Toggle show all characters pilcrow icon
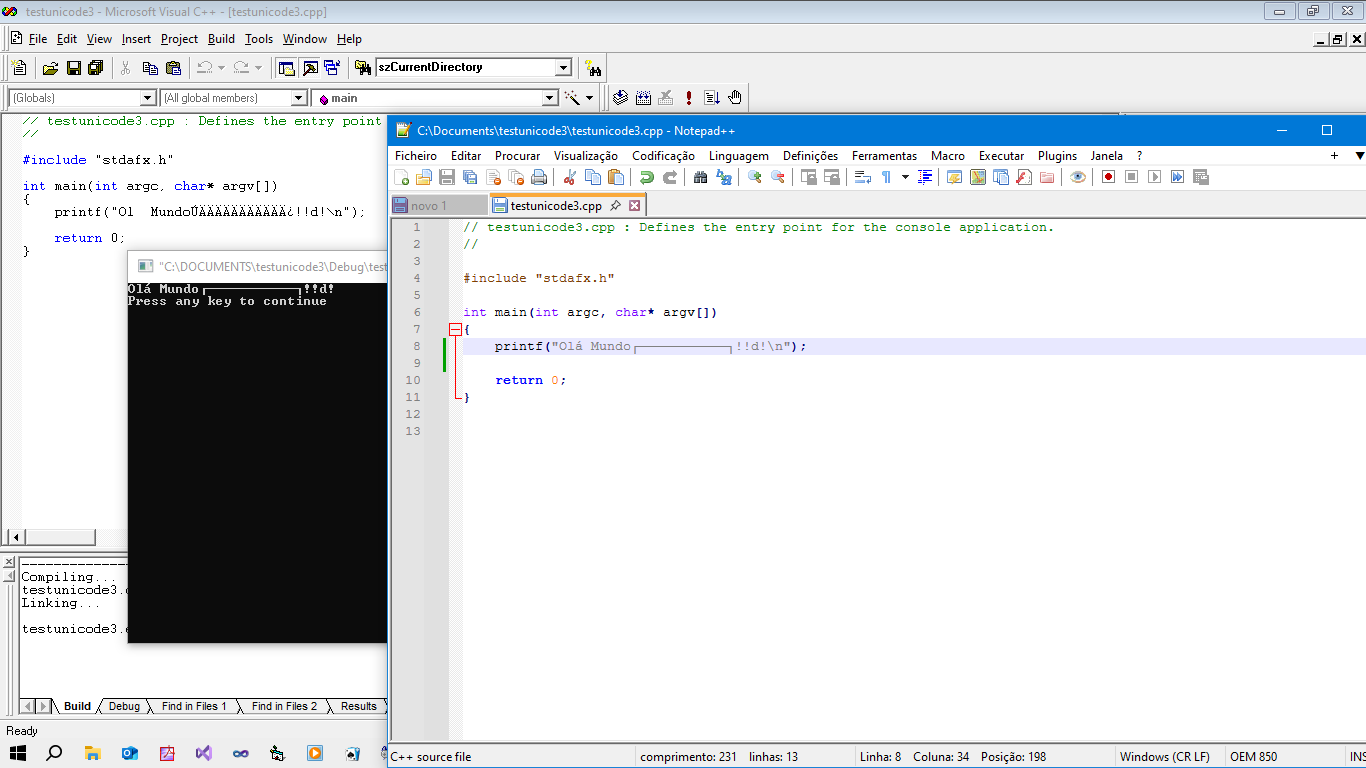Image resolution: width=1366 pixels, height=768 pixels. tap(886, 177)
